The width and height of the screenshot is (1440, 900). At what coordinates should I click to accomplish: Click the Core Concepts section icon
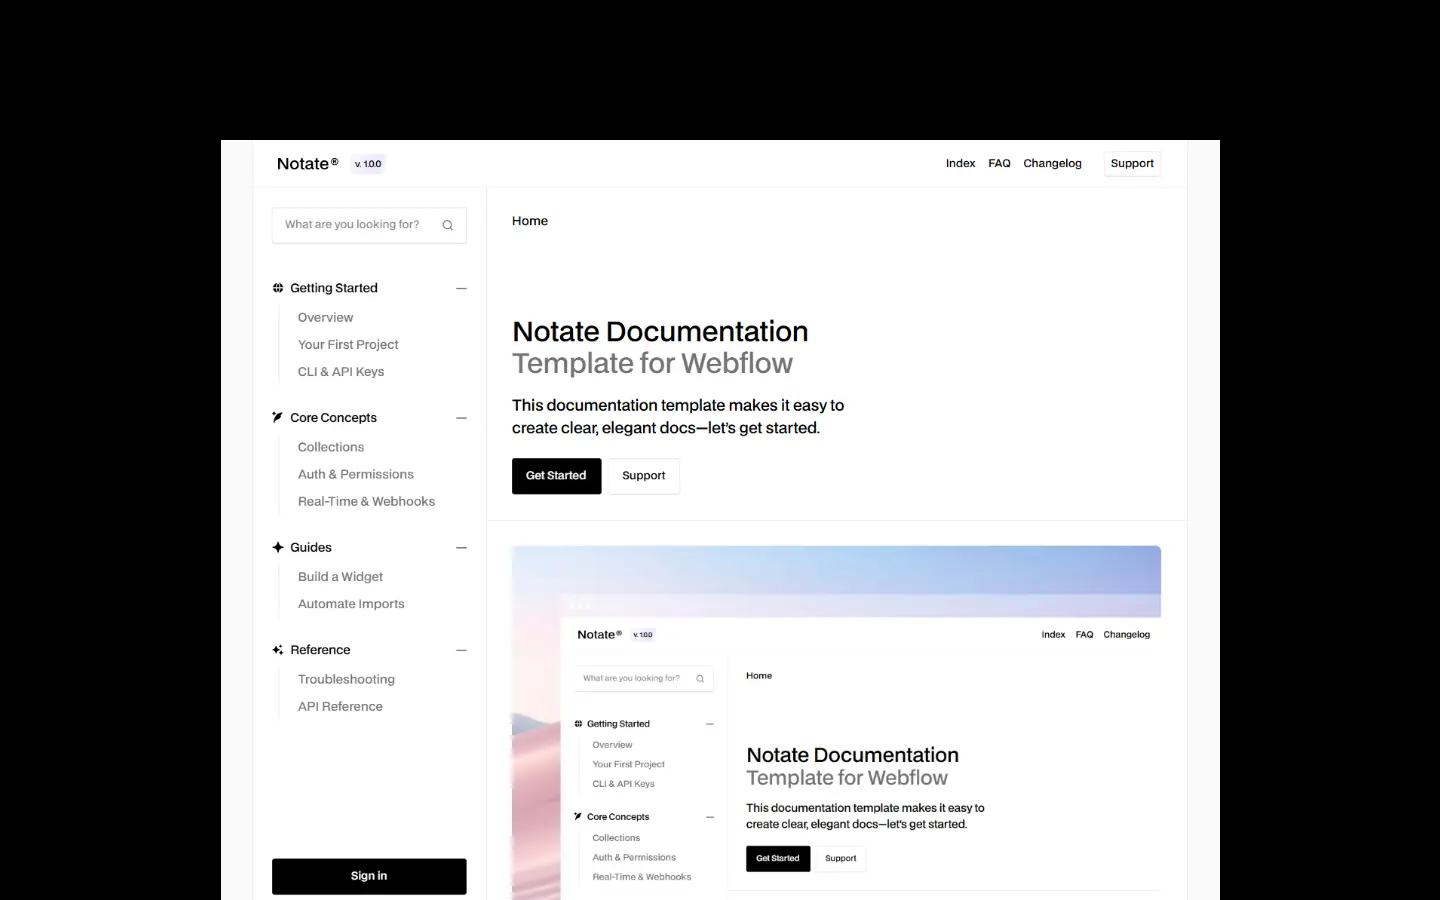(278, 417)
